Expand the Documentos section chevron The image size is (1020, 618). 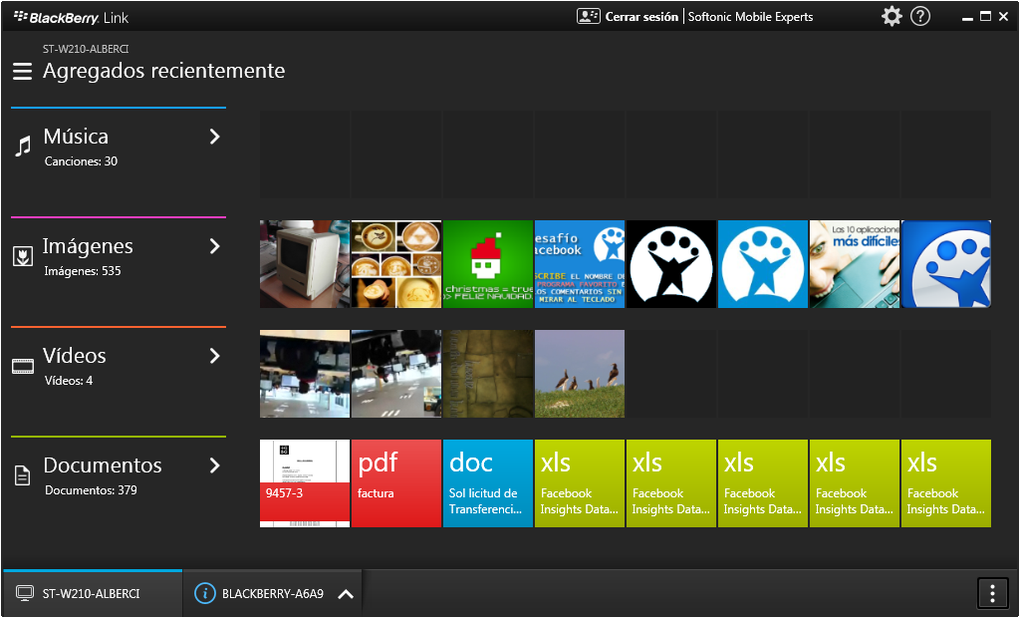coord(215,466)
